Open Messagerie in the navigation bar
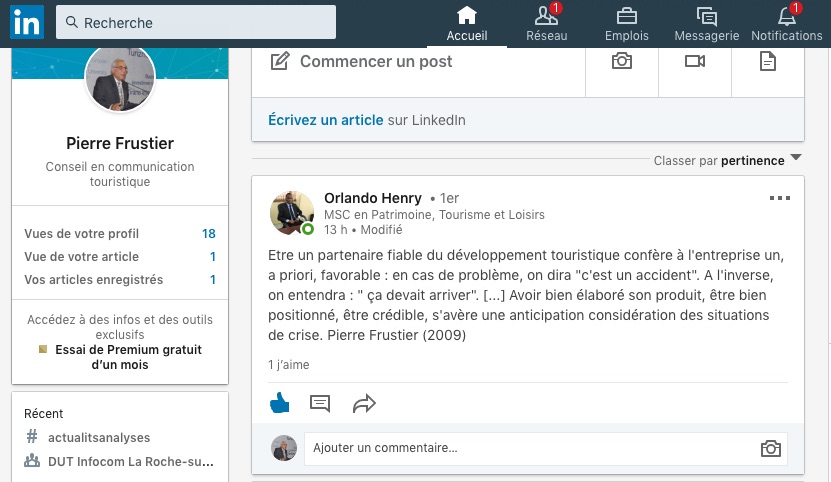Image resolution: width=831 pixels, height=482 pixels. tap(707, 24)
